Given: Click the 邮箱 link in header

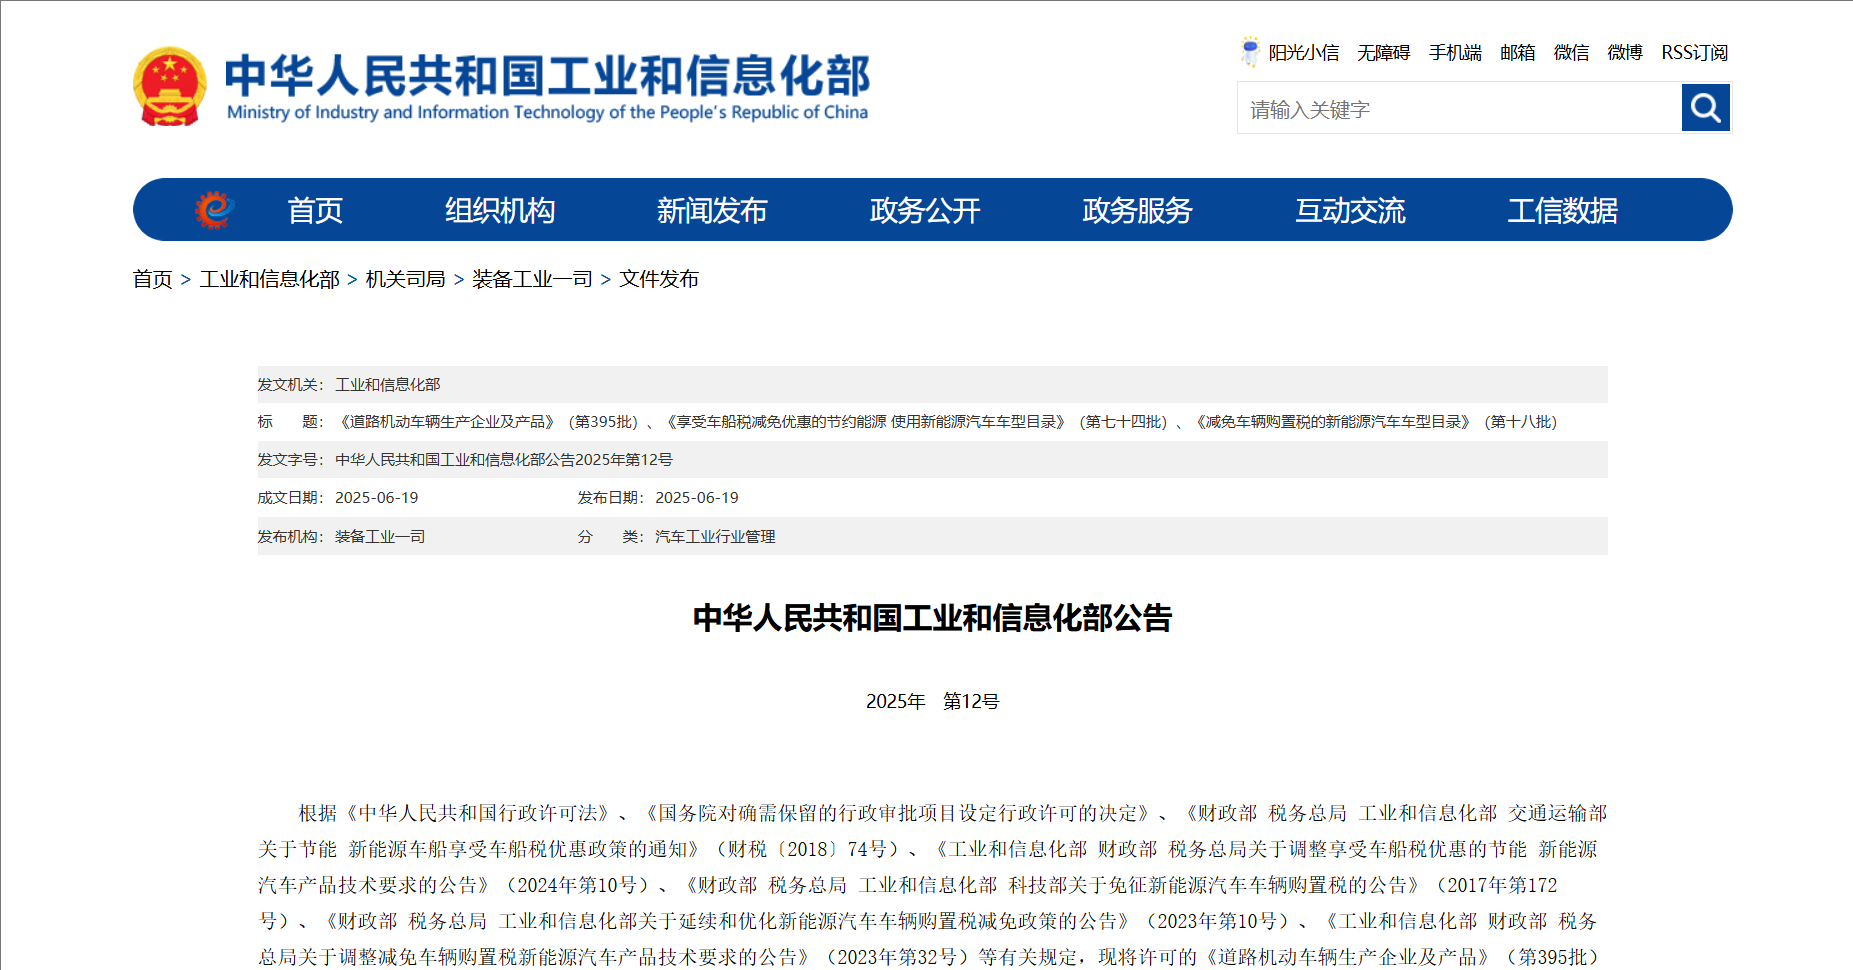Looking at the screenshot, I should coord(1517,53).
